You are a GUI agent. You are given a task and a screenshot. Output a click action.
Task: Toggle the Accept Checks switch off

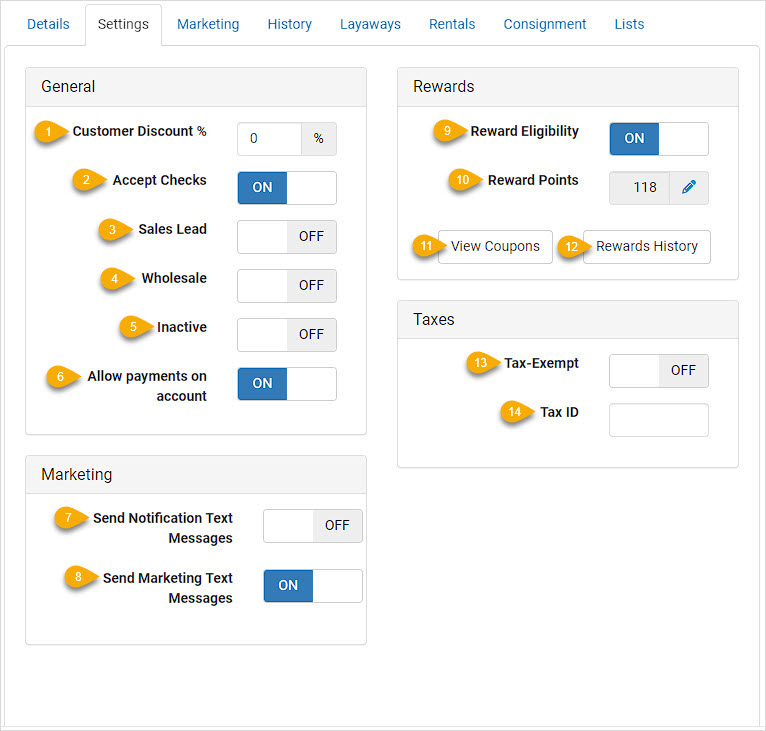pyautogui.click(x=287, y=188)
